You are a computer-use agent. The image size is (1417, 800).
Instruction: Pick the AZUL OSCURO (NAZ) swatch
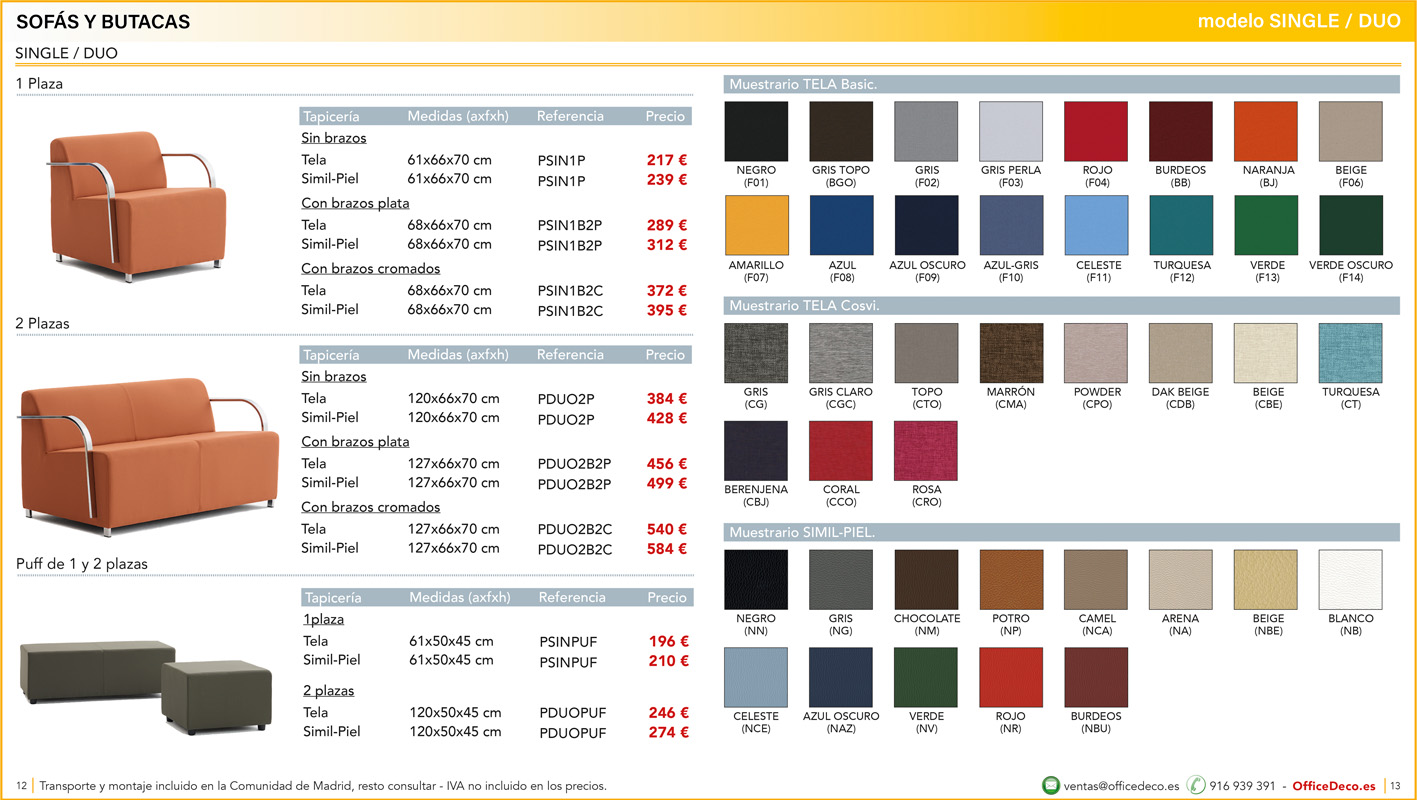pos(841,678)
